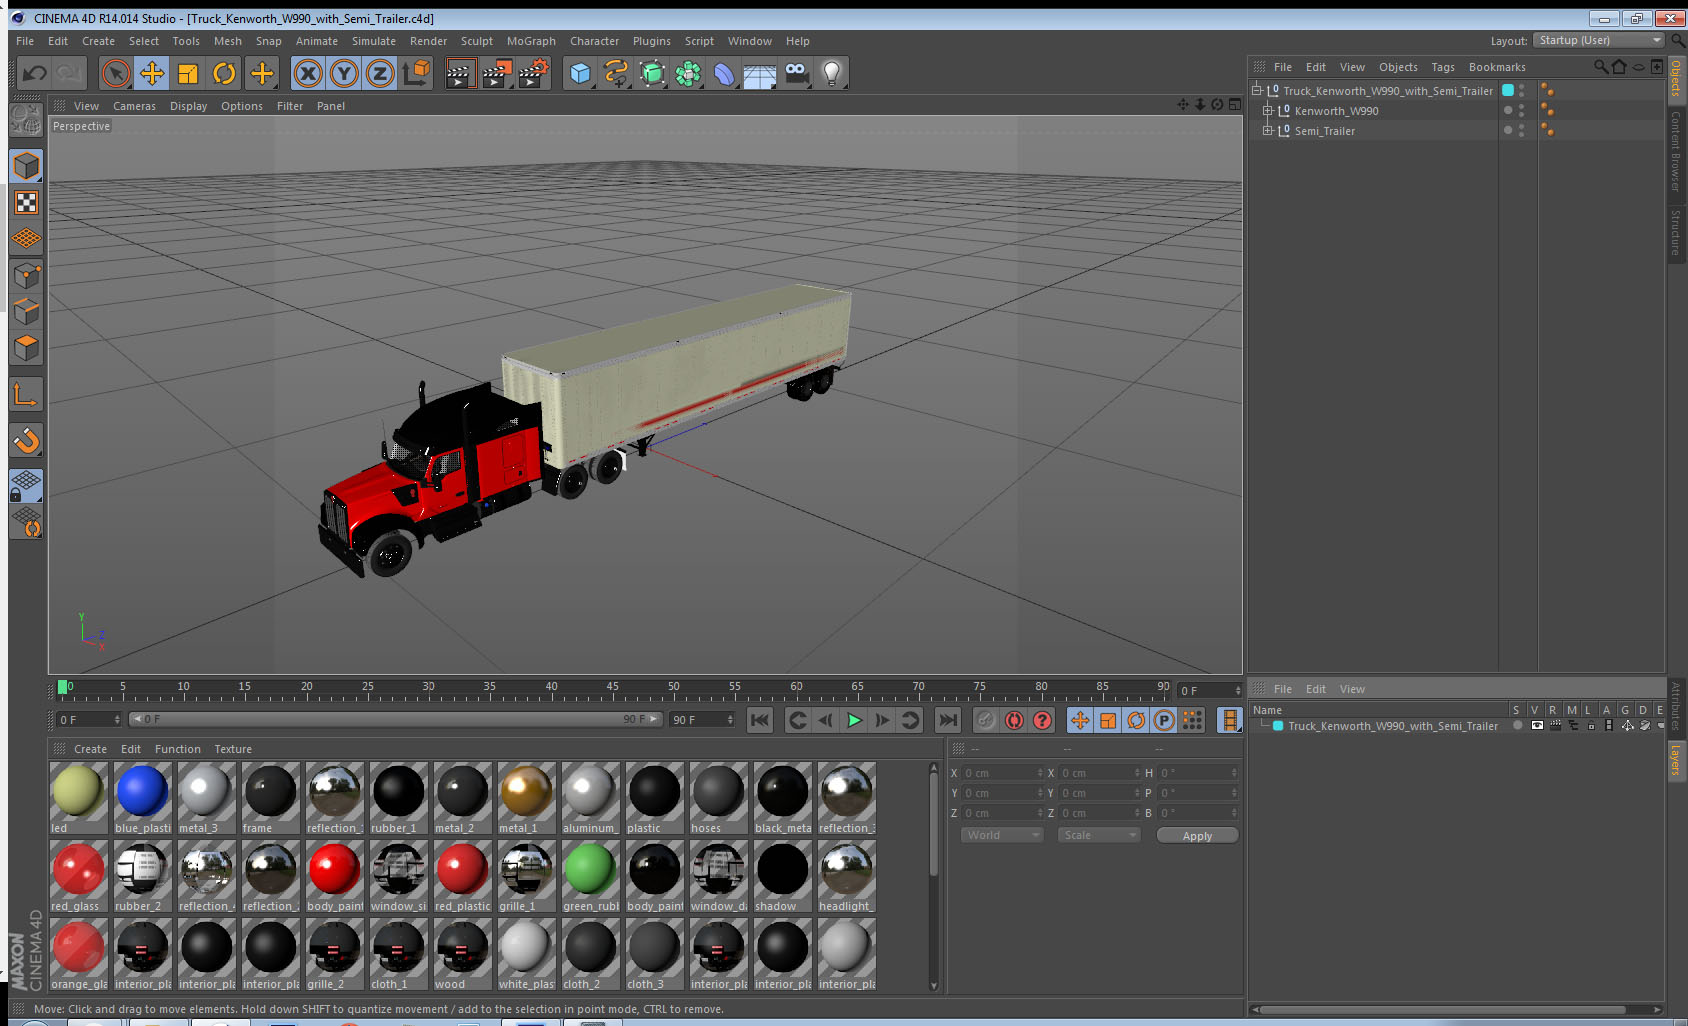
Task: Activate the Move tool
Action: click(152, 73)
